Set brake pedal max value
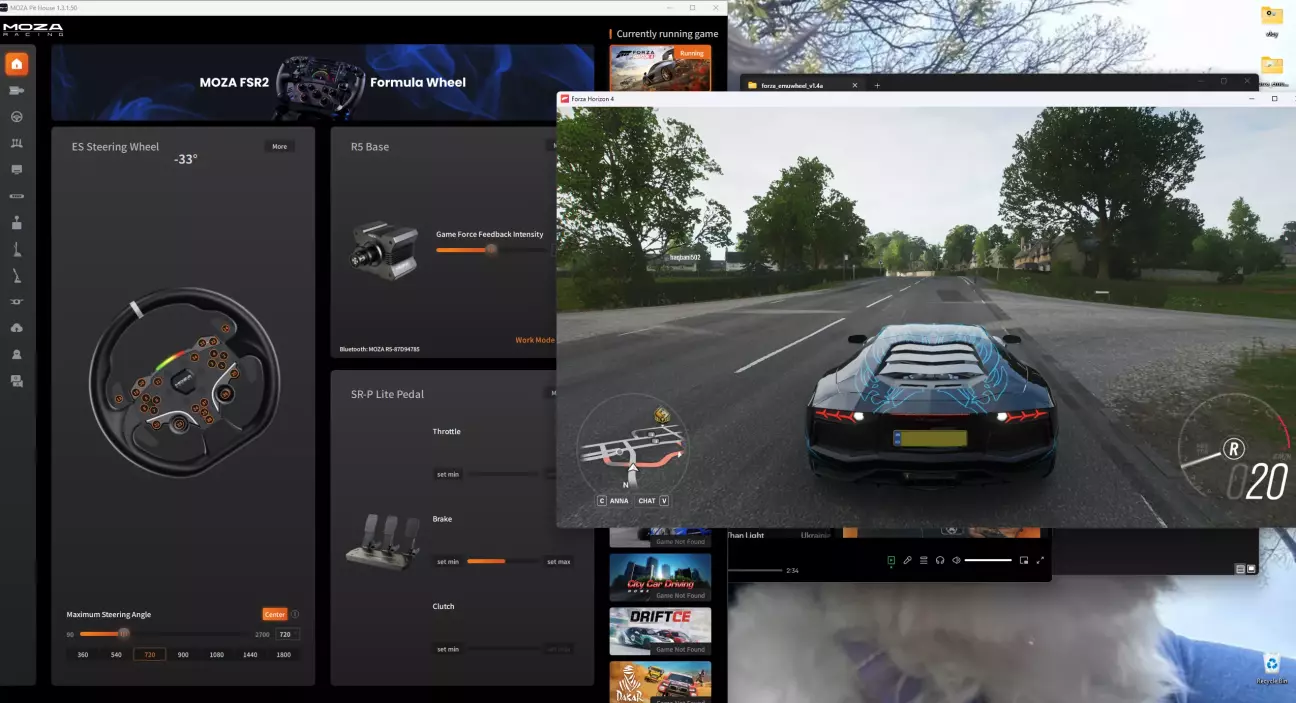The width and height of the screenshot is (1296, 703). (x=558, y=562)
